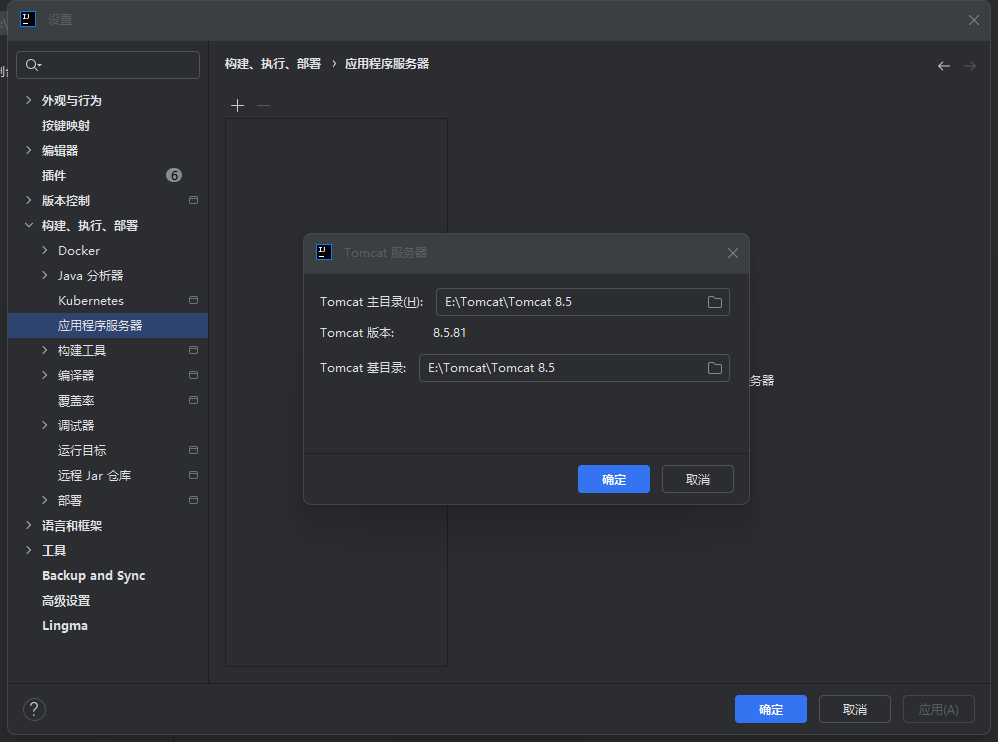Screen dimensions: 998x742
Task: Select 应用程序服务器 in the settings tree
Action: click(100, 325)
